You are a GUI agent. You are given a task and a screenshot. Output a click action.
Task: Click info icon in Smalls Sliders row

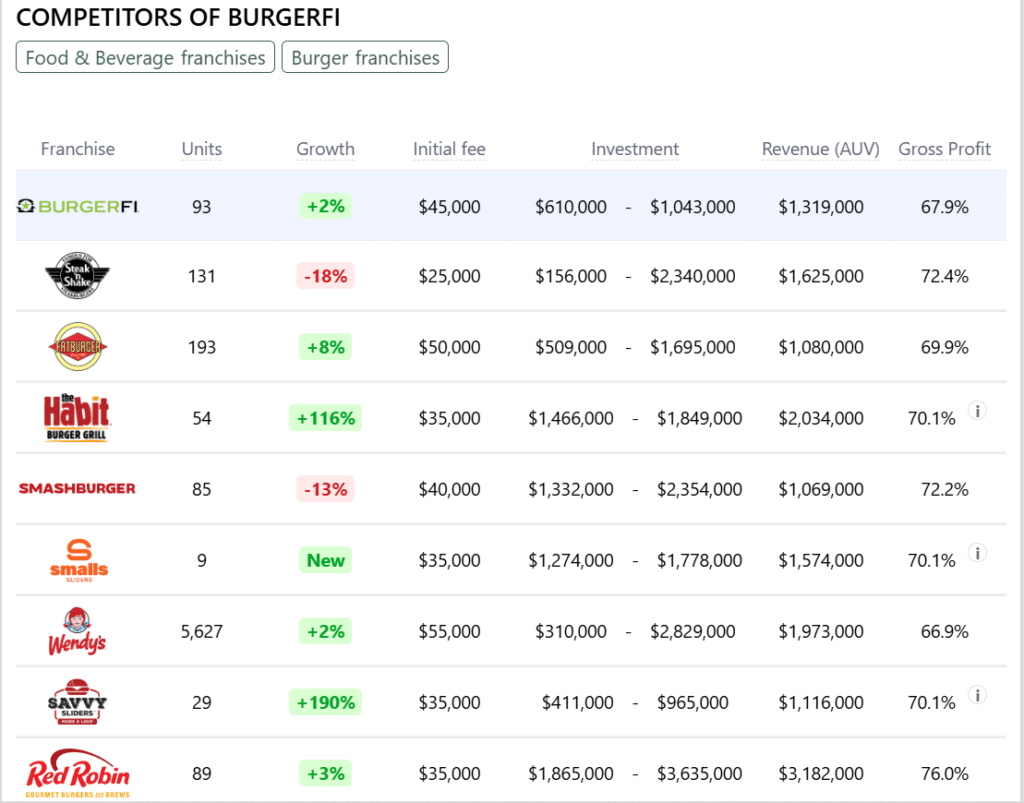click(977, 554)
